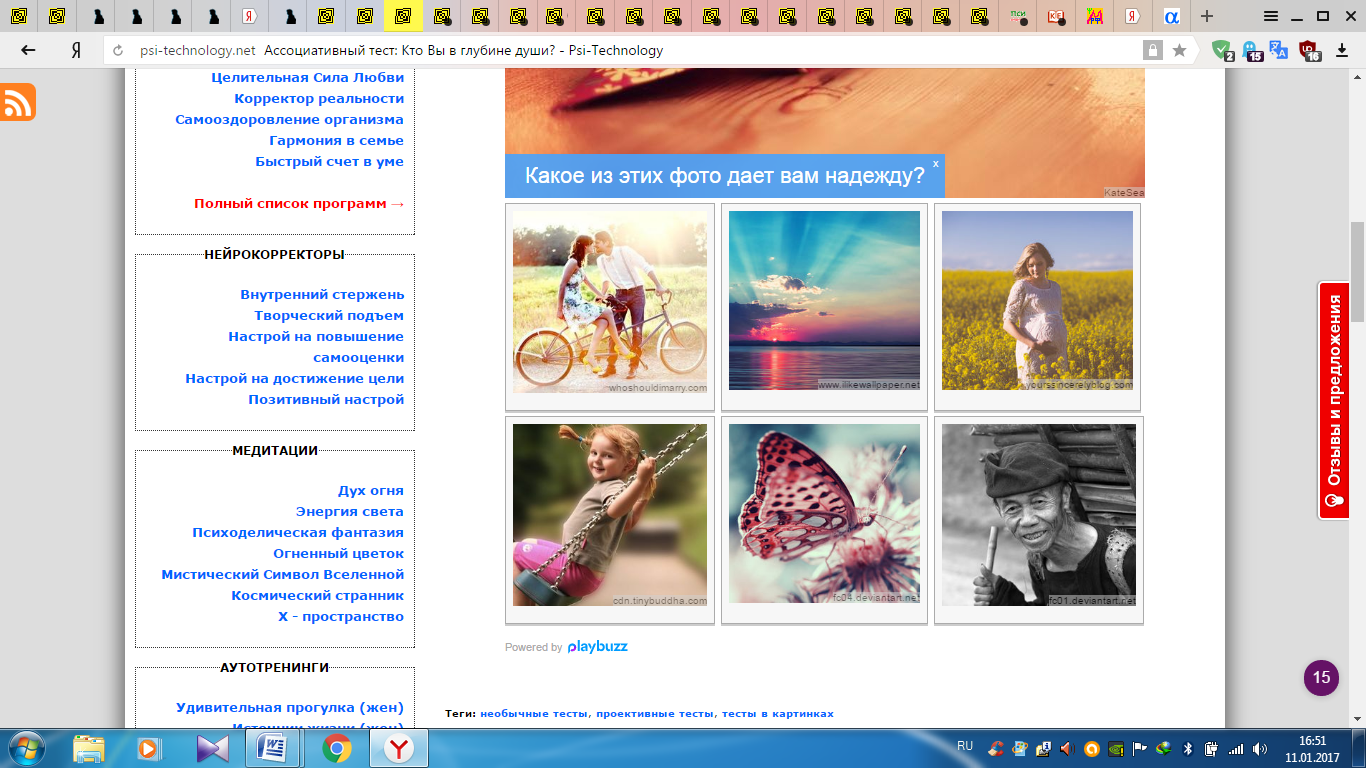Open Настрой на повышение самооценки link

[316, 347]
